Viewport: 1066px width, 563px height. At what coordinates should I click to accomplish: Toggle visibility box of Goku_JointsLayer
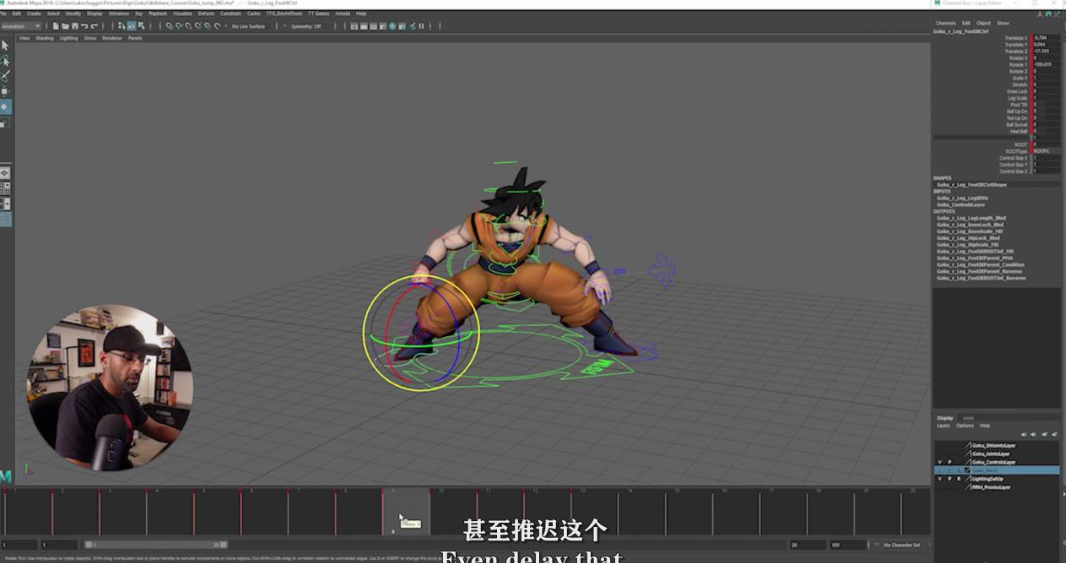[x=940, y=454]
